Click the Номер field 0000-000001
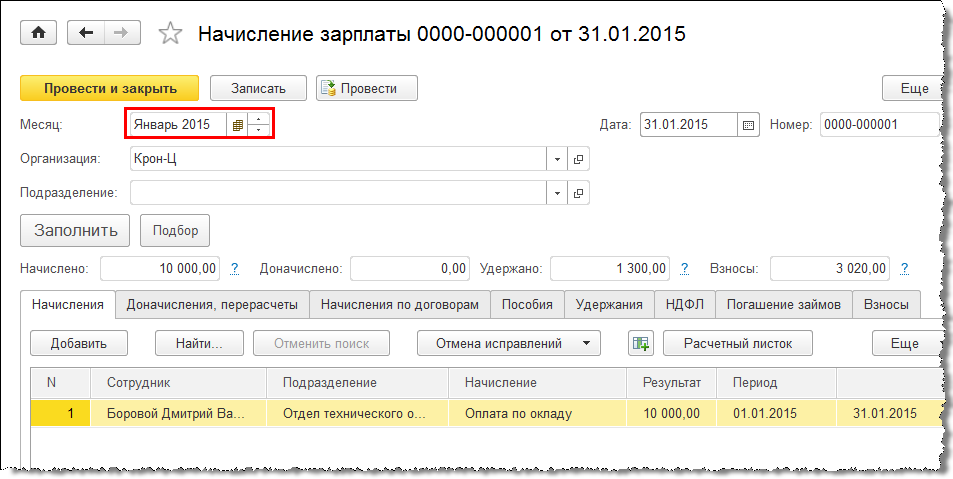Viewport: 953px width, 479px height. (x=879, y=125)
